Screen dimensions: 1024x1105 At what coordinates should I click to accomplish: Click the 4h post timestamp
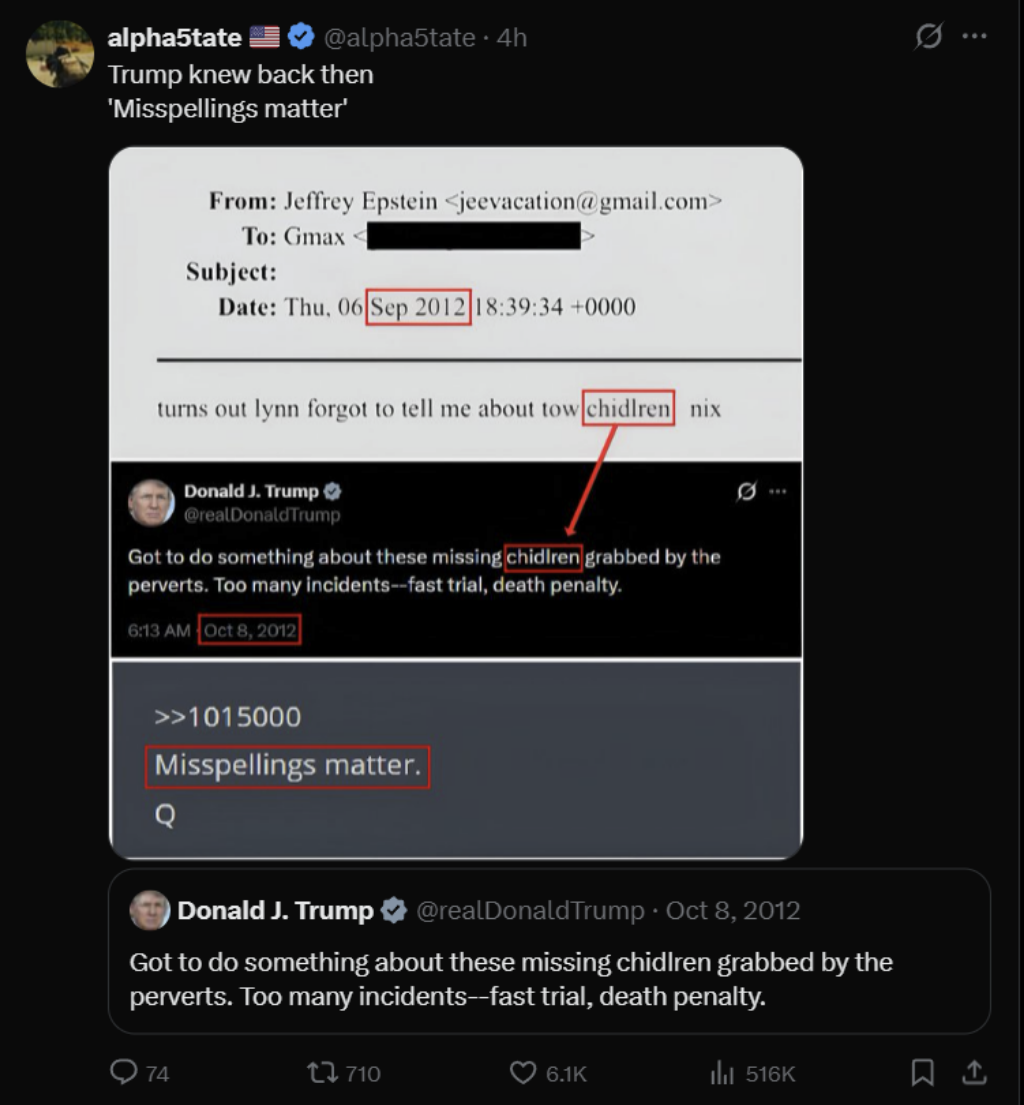pos(512,38)
